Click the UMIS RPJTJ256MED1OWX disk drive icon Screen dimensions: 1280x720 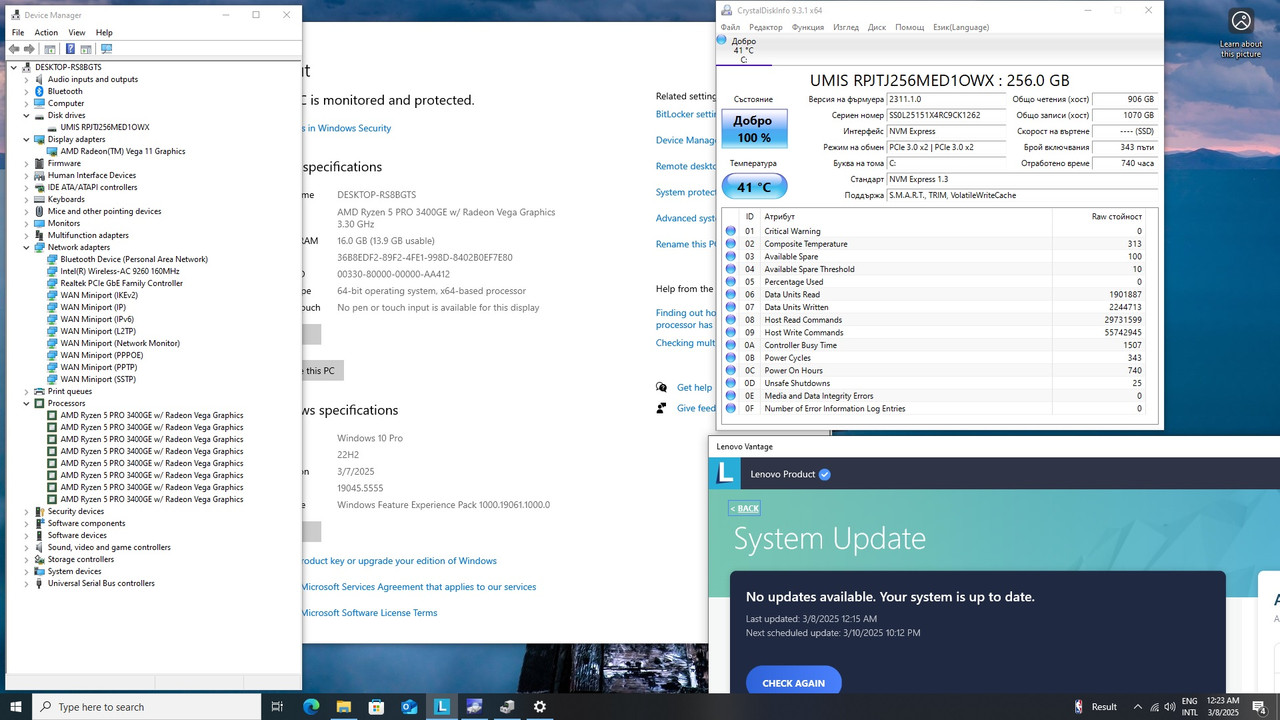coord(52,127)
